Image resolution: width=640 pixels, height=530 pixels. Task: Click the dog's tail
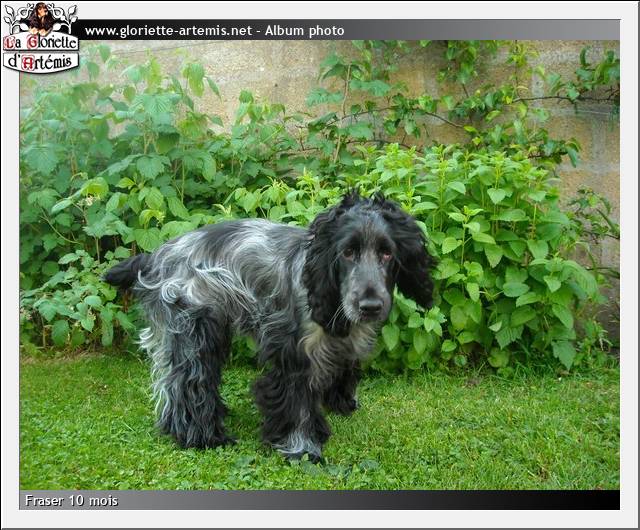(125, 270)
